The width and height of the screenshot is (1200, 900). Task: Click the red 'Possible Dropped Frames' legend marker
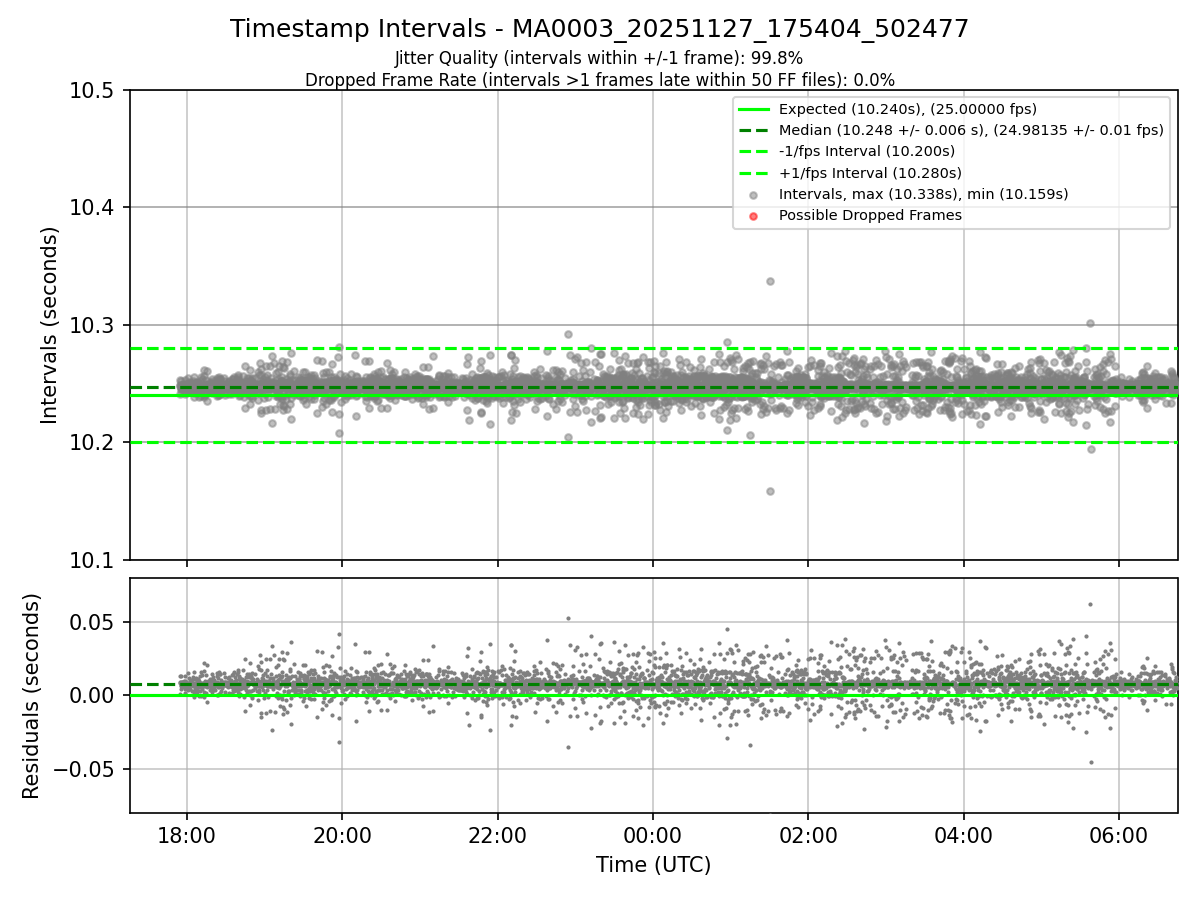[x=754, y=215]
